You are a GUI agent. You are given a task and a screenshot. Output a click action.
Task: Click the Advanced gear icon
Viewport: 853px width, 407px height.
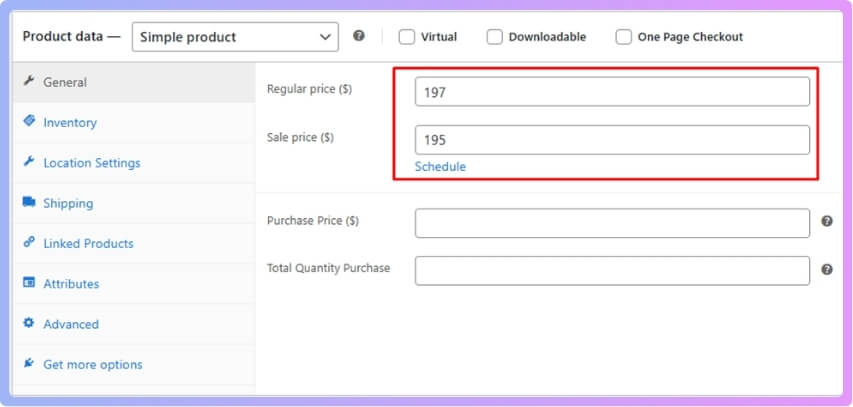coord(29,323)
